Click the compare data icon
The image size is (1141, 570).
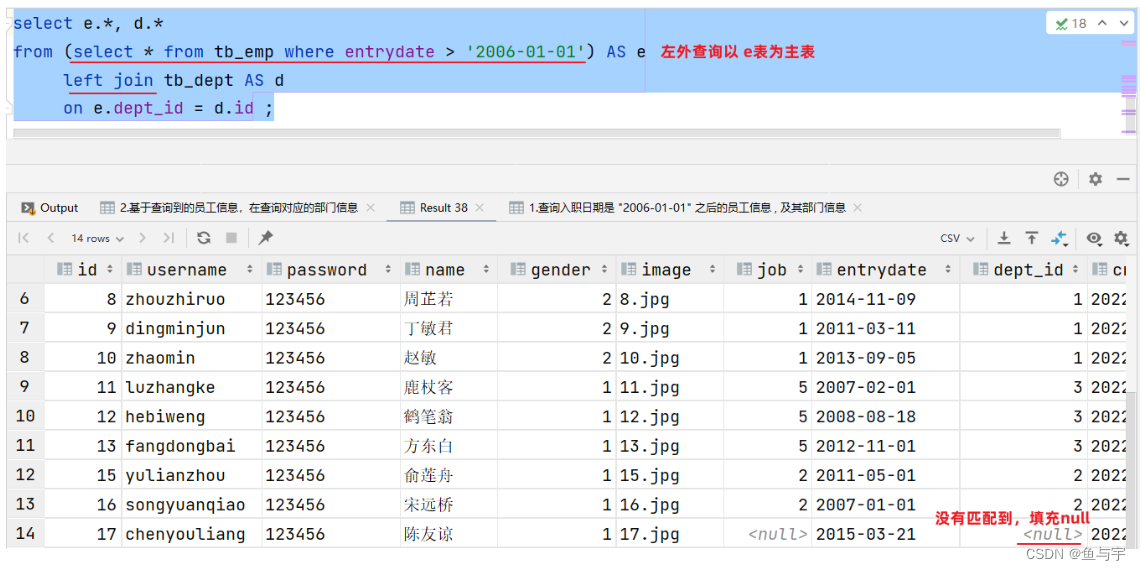(x=1059, y=238)
